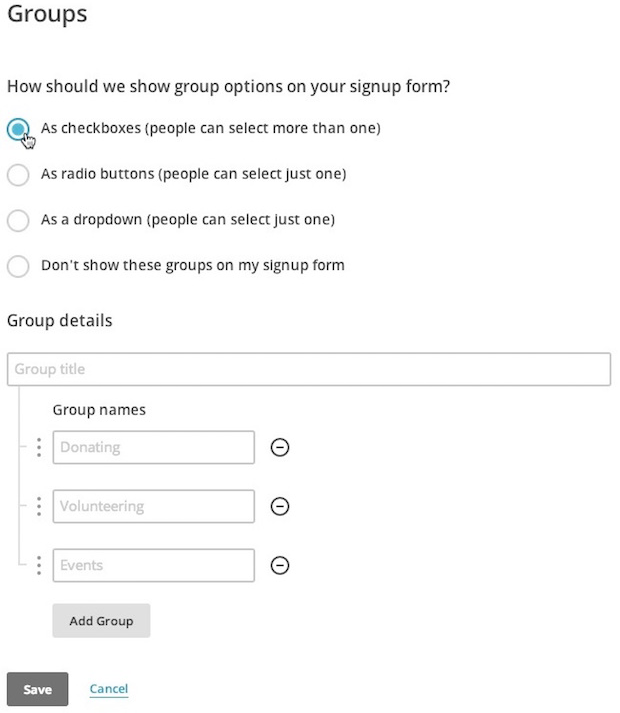Screen dimensions: 620x713
Task: Click the 'As a dropdown' option label text
Action: pos(188,220)
